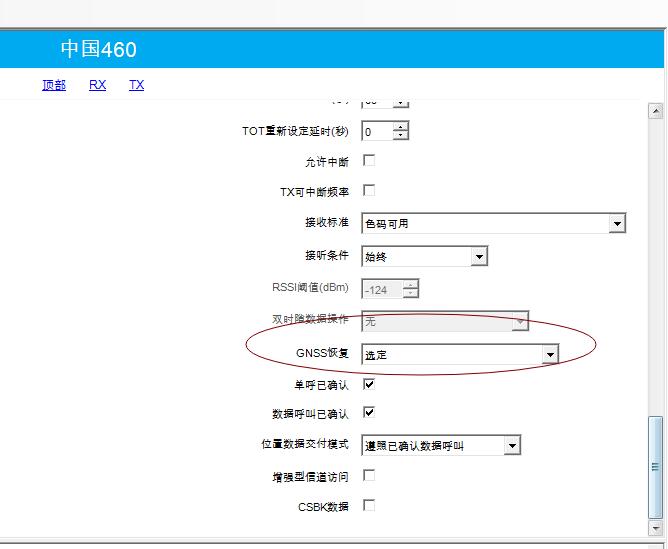
Task: Enable the 允许中断 checkbox
Action: [369, 160]
